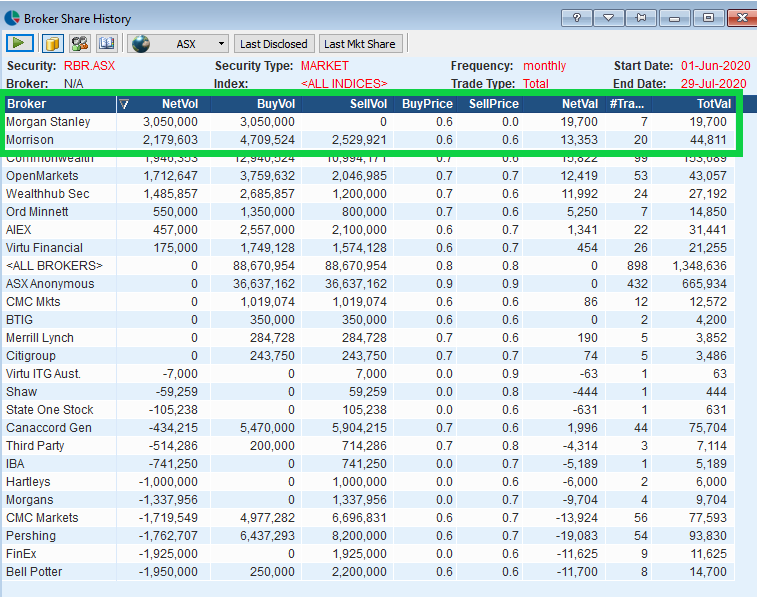Select the Ord Minnett broker row
757x597 pixels.
tap(369, 211)
